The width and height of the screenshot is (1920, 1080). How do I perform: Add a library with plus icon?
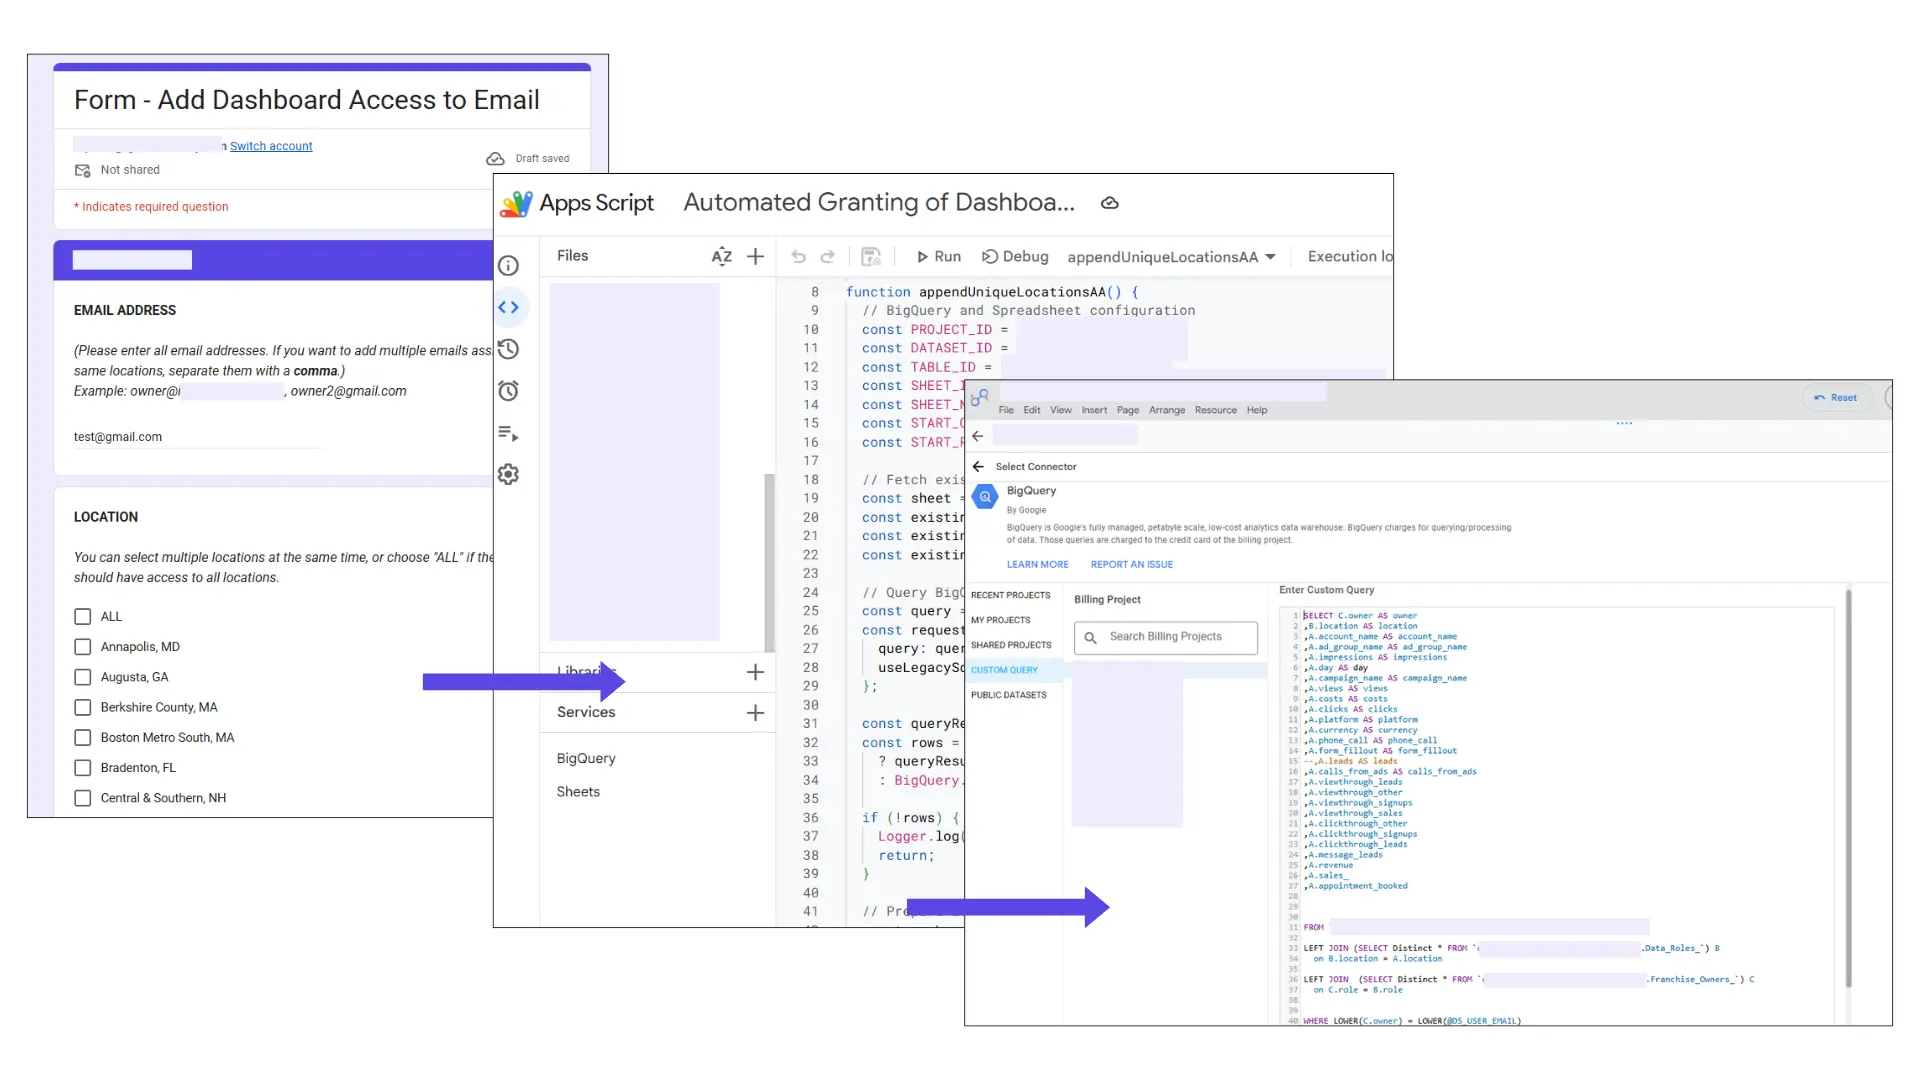756,673
